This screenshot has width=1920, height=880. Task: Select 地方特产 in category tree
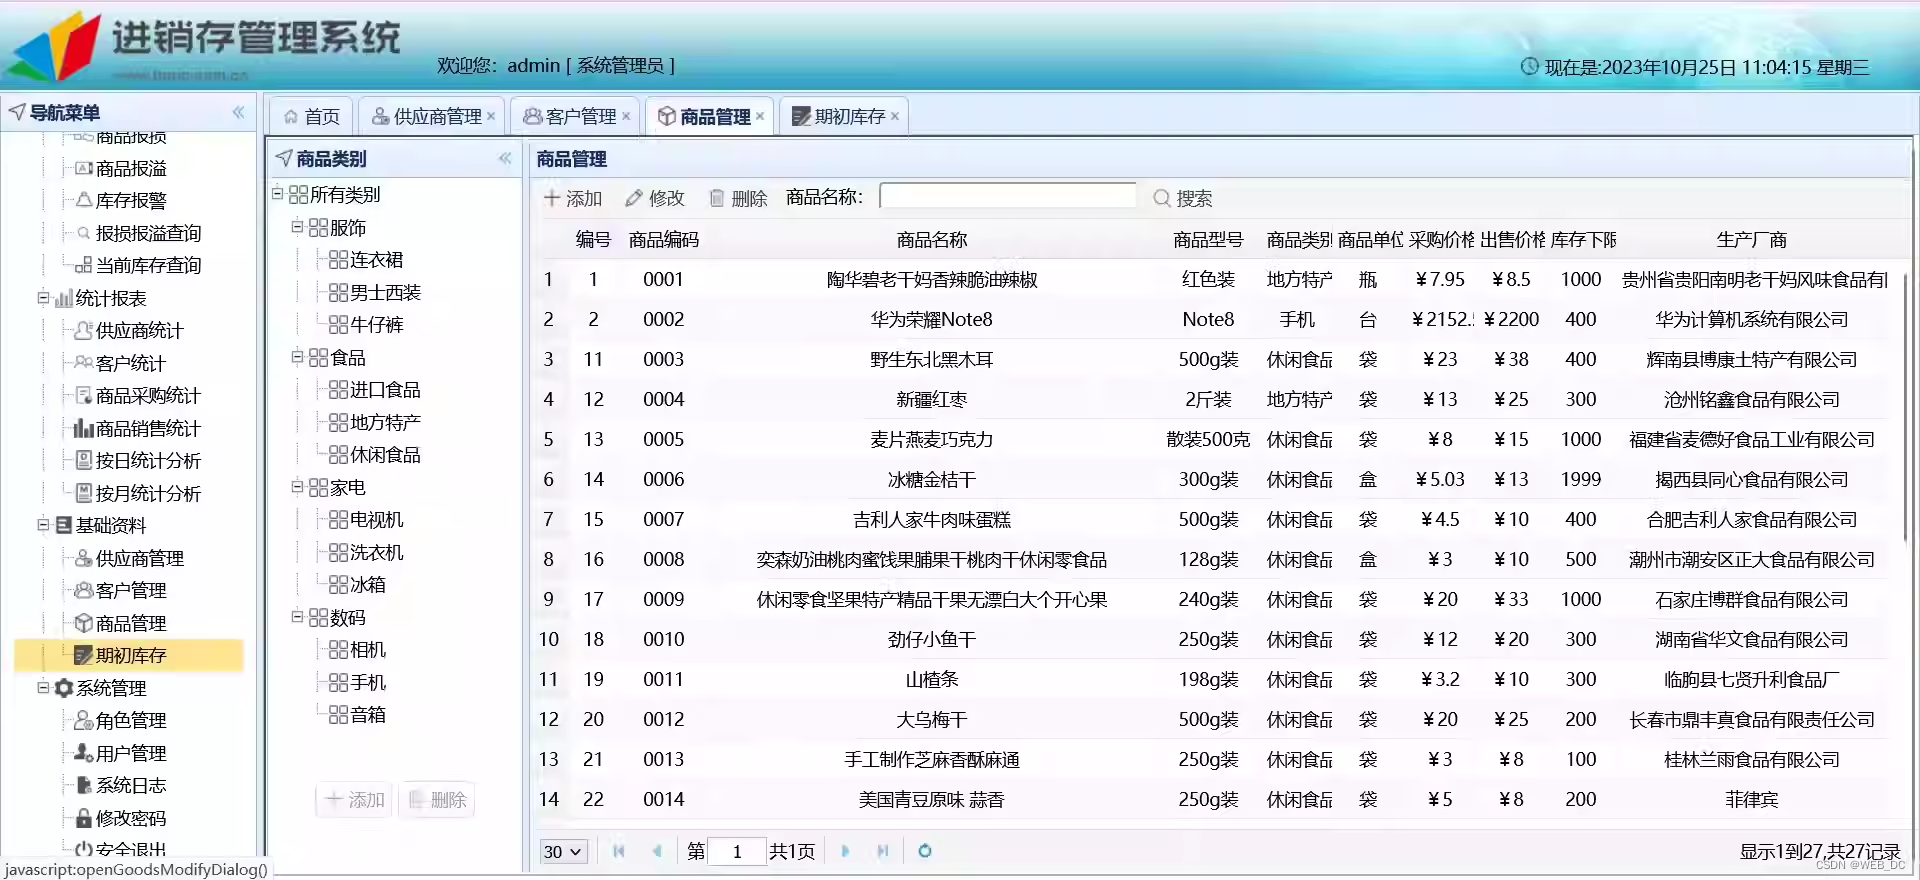(x=385, y=422)
